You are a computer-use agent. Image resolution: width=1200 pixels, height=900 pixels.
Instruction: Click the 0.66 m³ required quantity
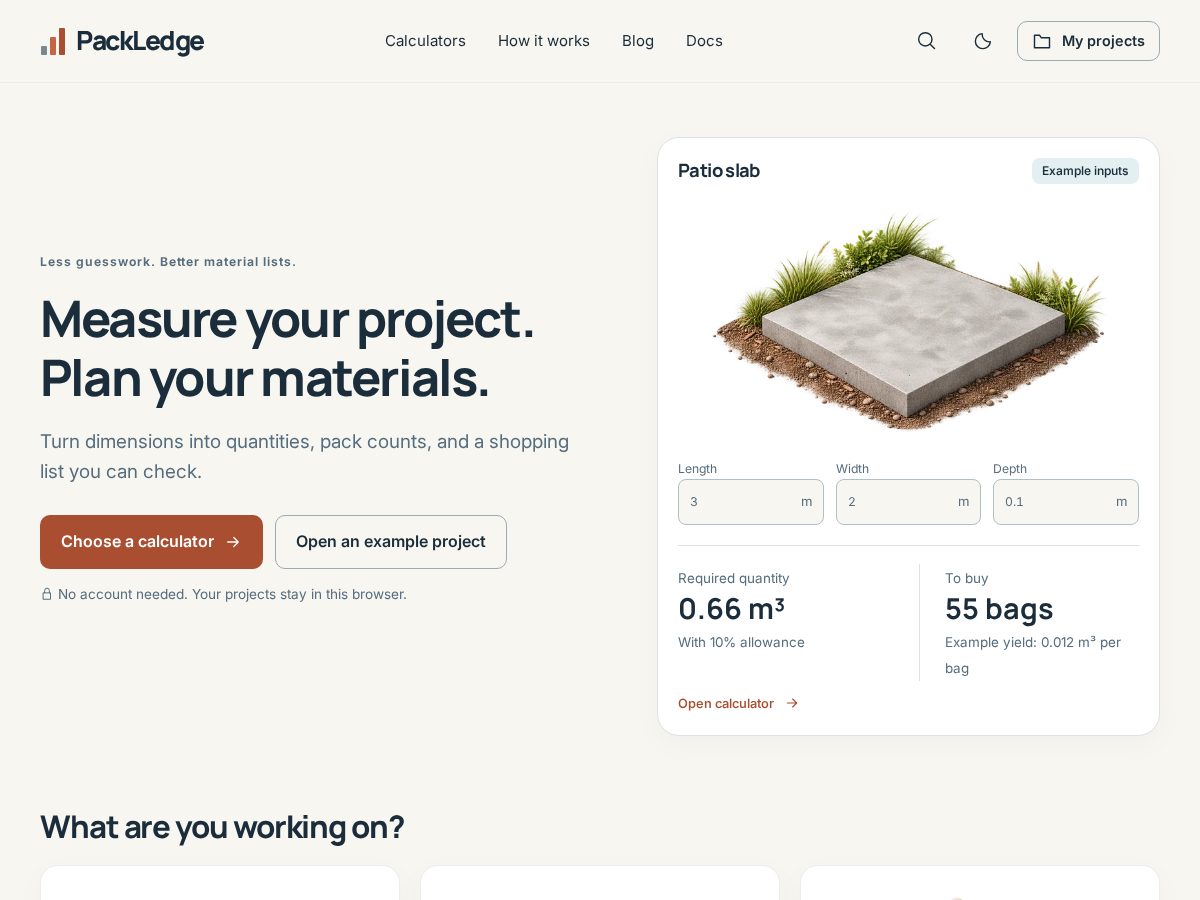(732, 609)
